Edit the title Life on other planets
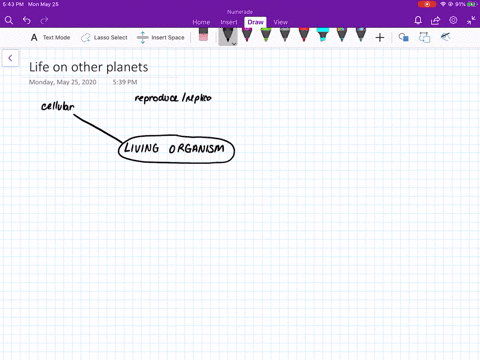The height and width of the screenshot is (360, 480). click(89, 67)
